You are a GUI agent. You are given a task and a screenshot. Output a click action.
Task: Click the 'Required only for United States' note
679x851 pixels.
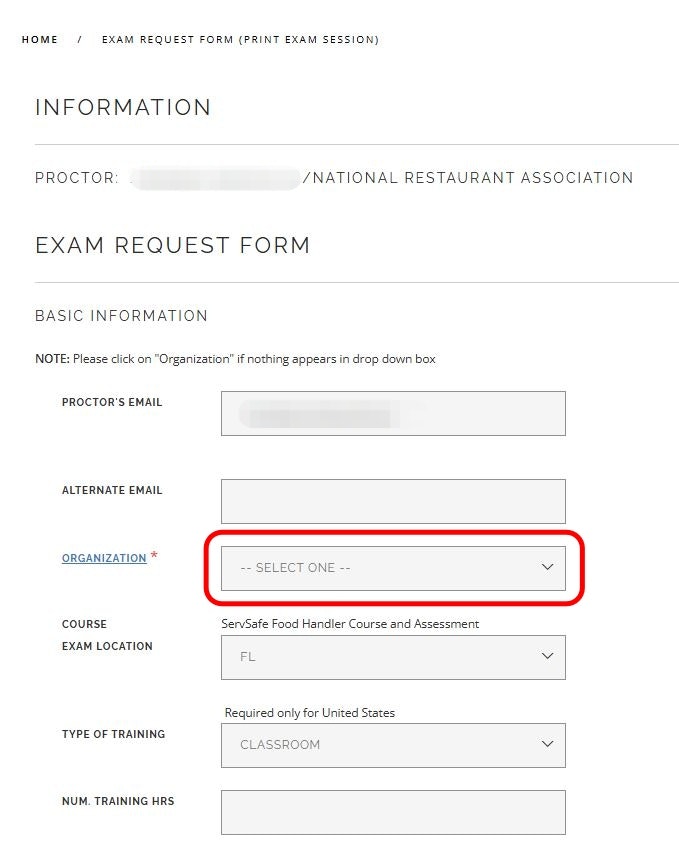[x=310, y=713]
